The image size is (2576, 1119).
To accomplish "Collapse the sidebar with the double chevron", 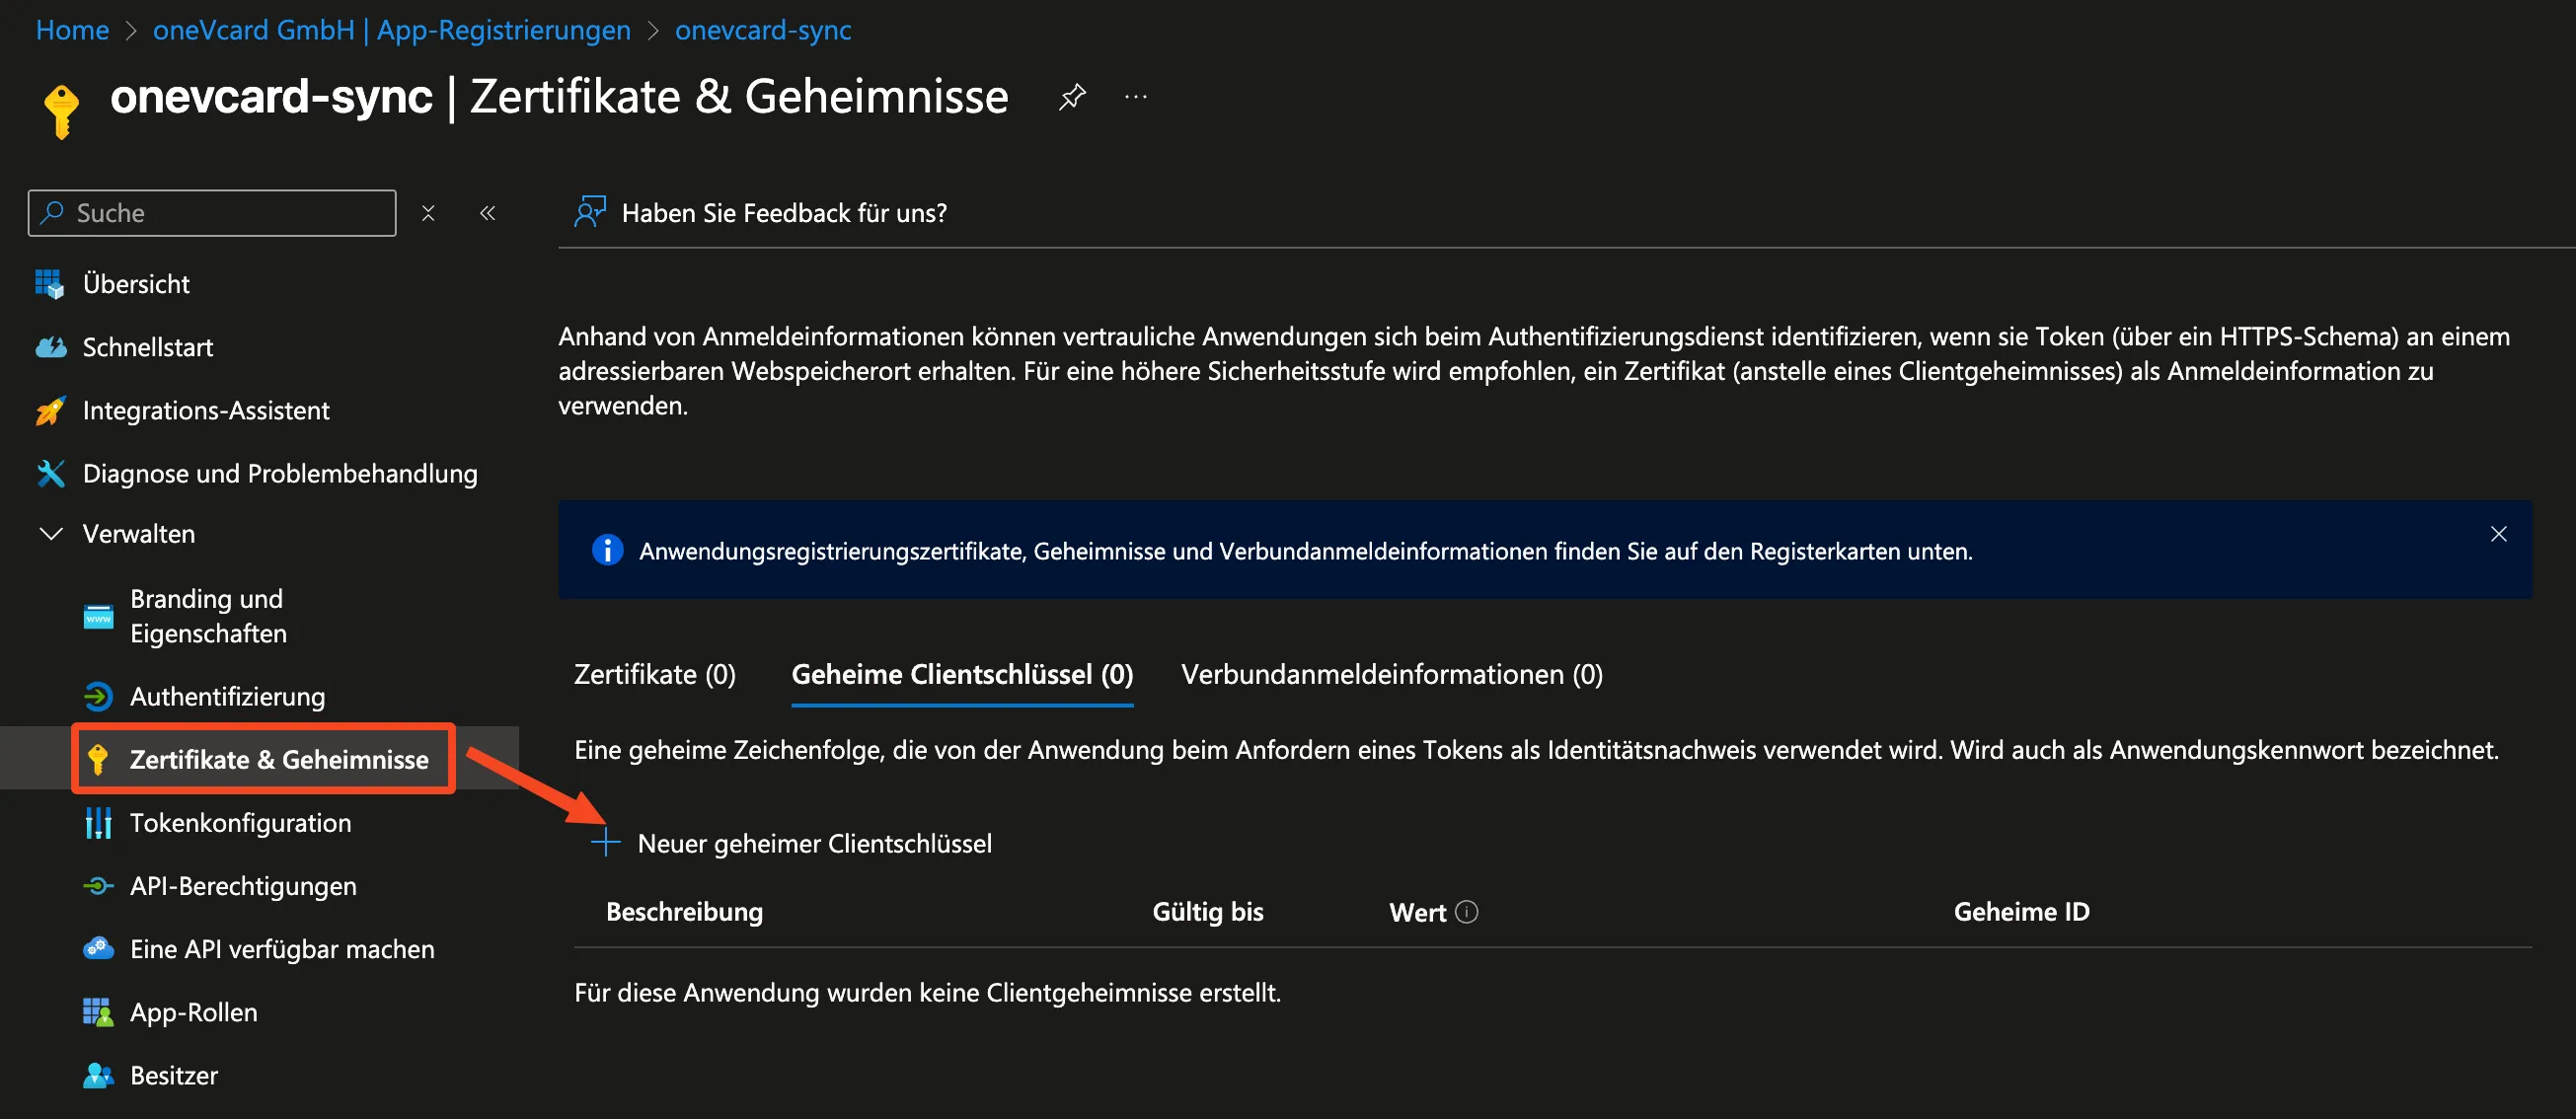I will tap(488, 213).
